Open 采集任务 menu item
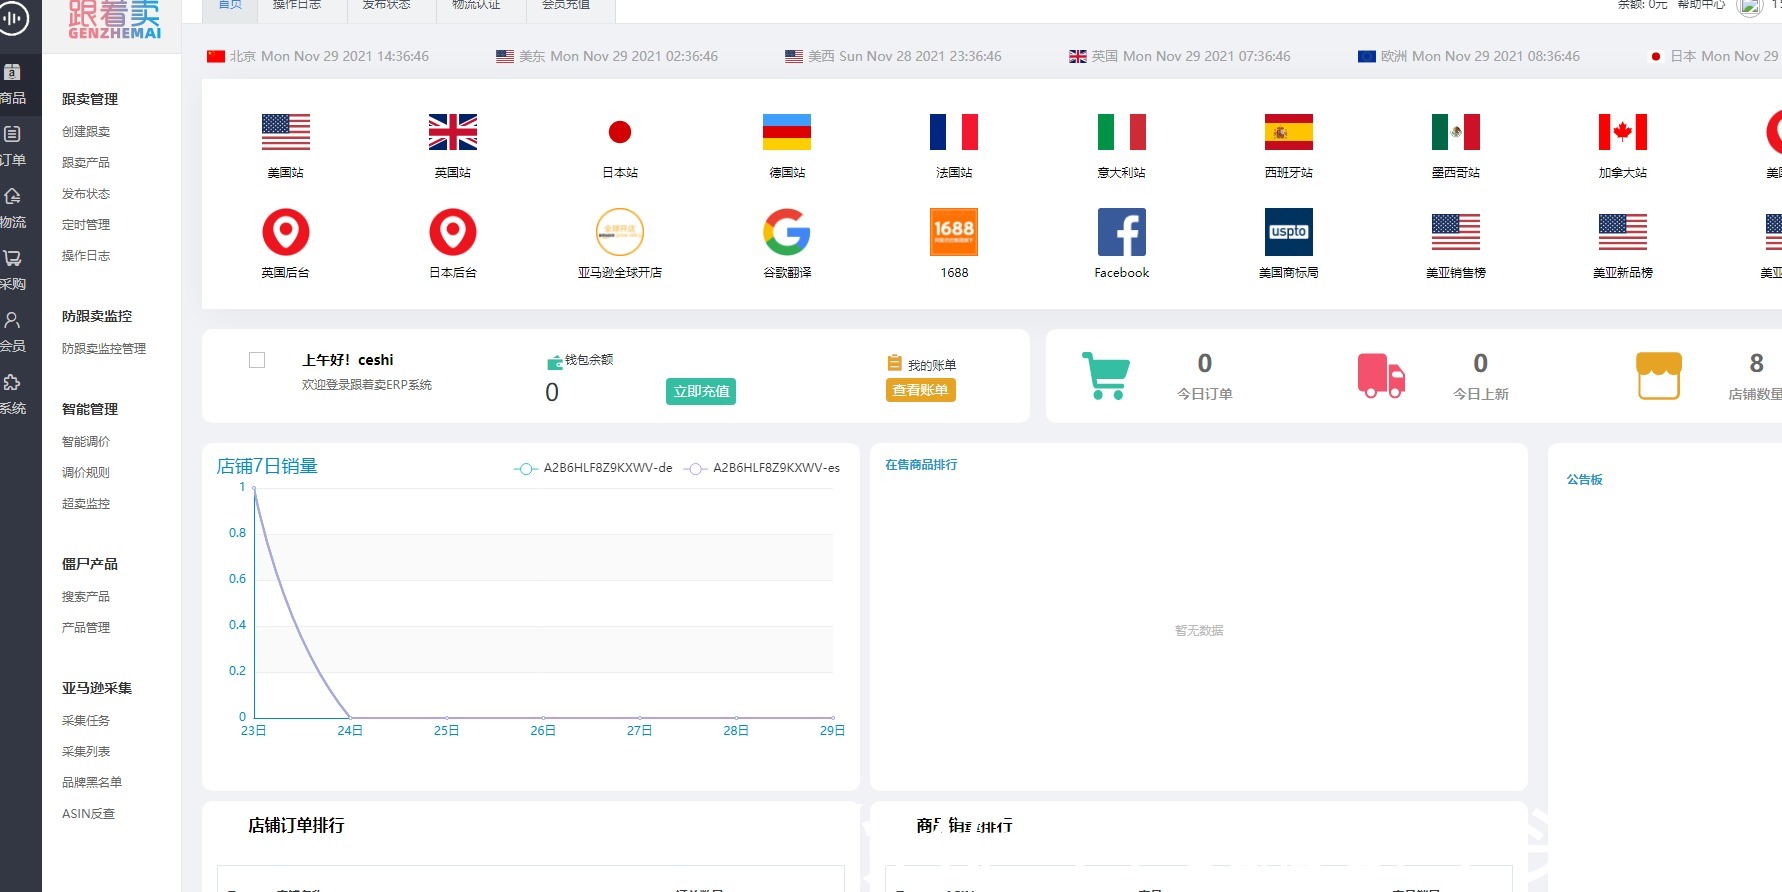The image size is (1782, 892). [86, 721]
